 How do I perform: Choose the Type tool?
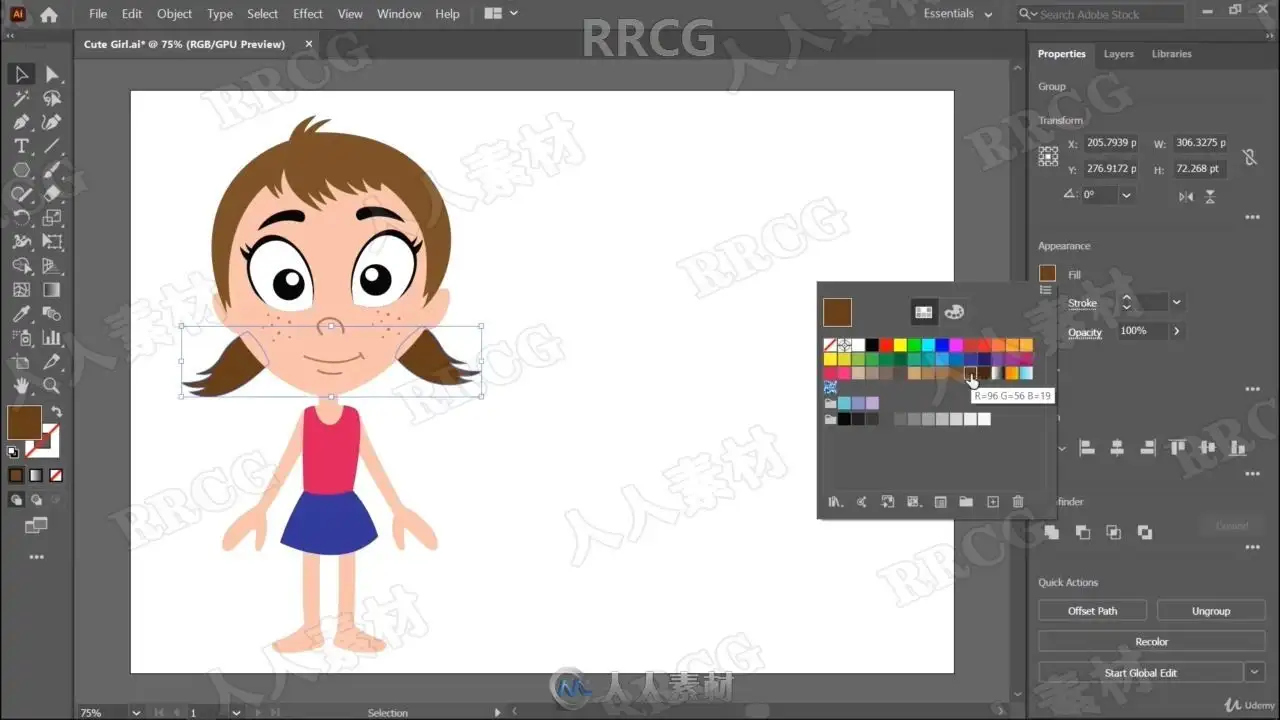21,146
